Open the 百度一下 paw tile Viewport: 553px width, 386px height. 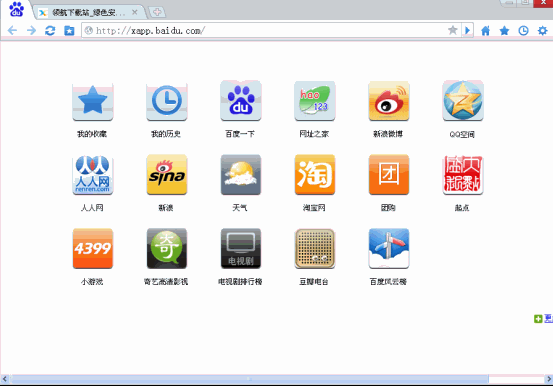coord(241,101)
